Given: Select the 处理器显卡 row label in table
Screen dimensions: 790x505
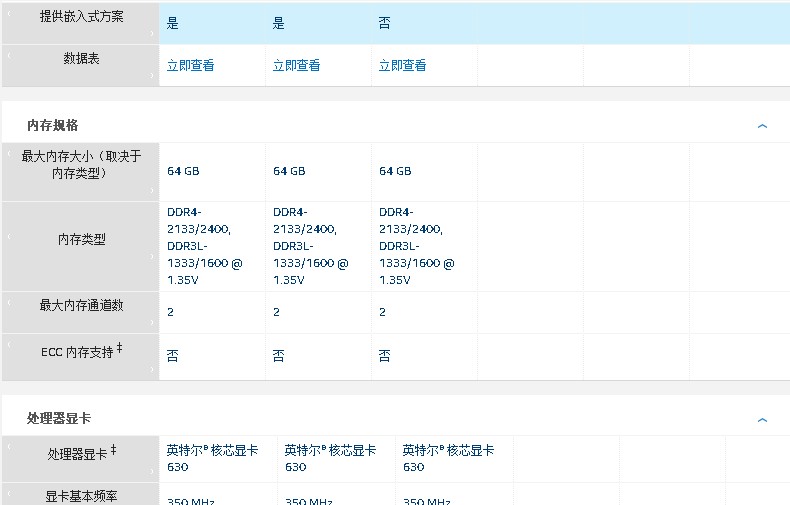Looking at the screenshot, I should 81,453.
